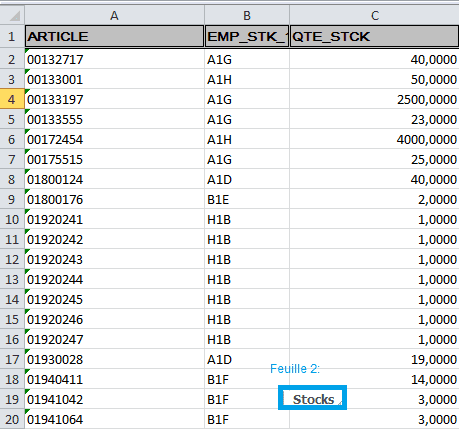Select quantity cell 4000,0000
462x429 pixels.
(x=374, y=139)
